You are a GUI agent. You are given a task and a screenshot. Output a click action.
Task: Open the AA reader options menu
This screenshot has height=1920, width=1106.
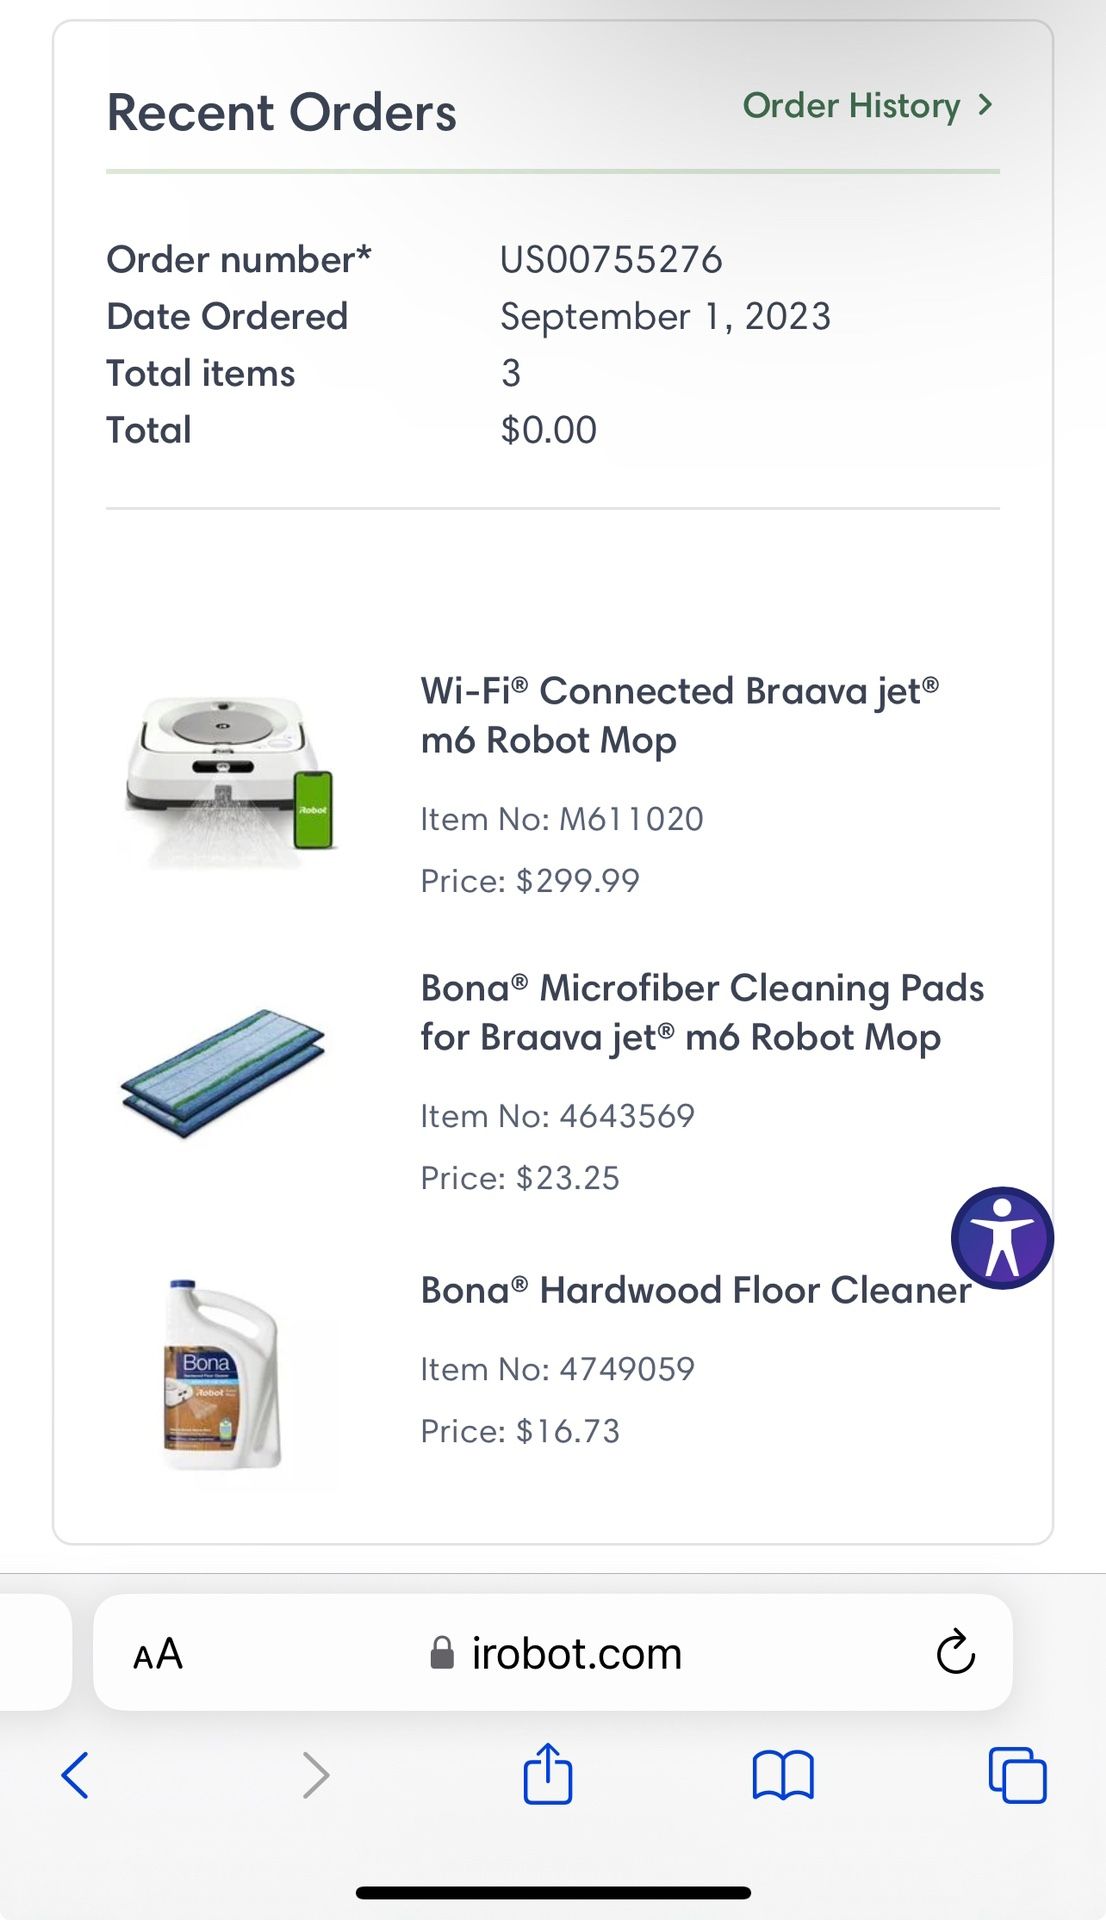(x=158, y=1654)
